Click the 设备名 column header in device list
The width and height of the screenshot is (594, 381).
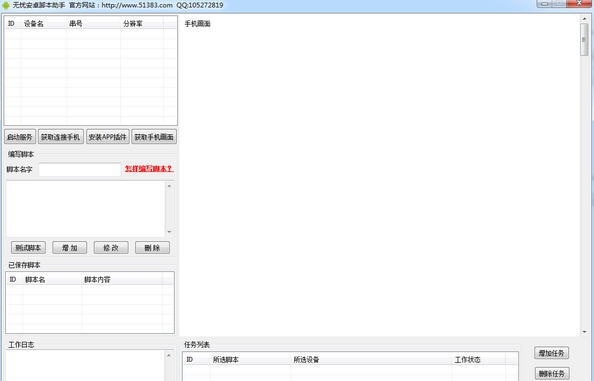coord(44,23)
